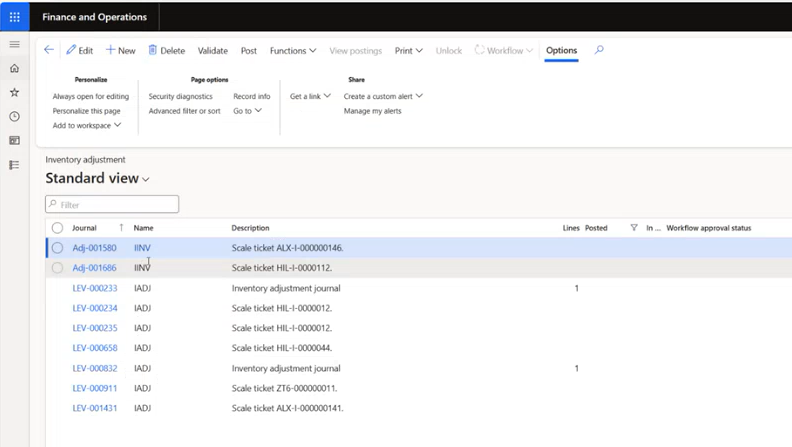This screenshot has width=792, height=447.
Task: Open Recent clock icon in sidebar
Action: pos(14,117)
